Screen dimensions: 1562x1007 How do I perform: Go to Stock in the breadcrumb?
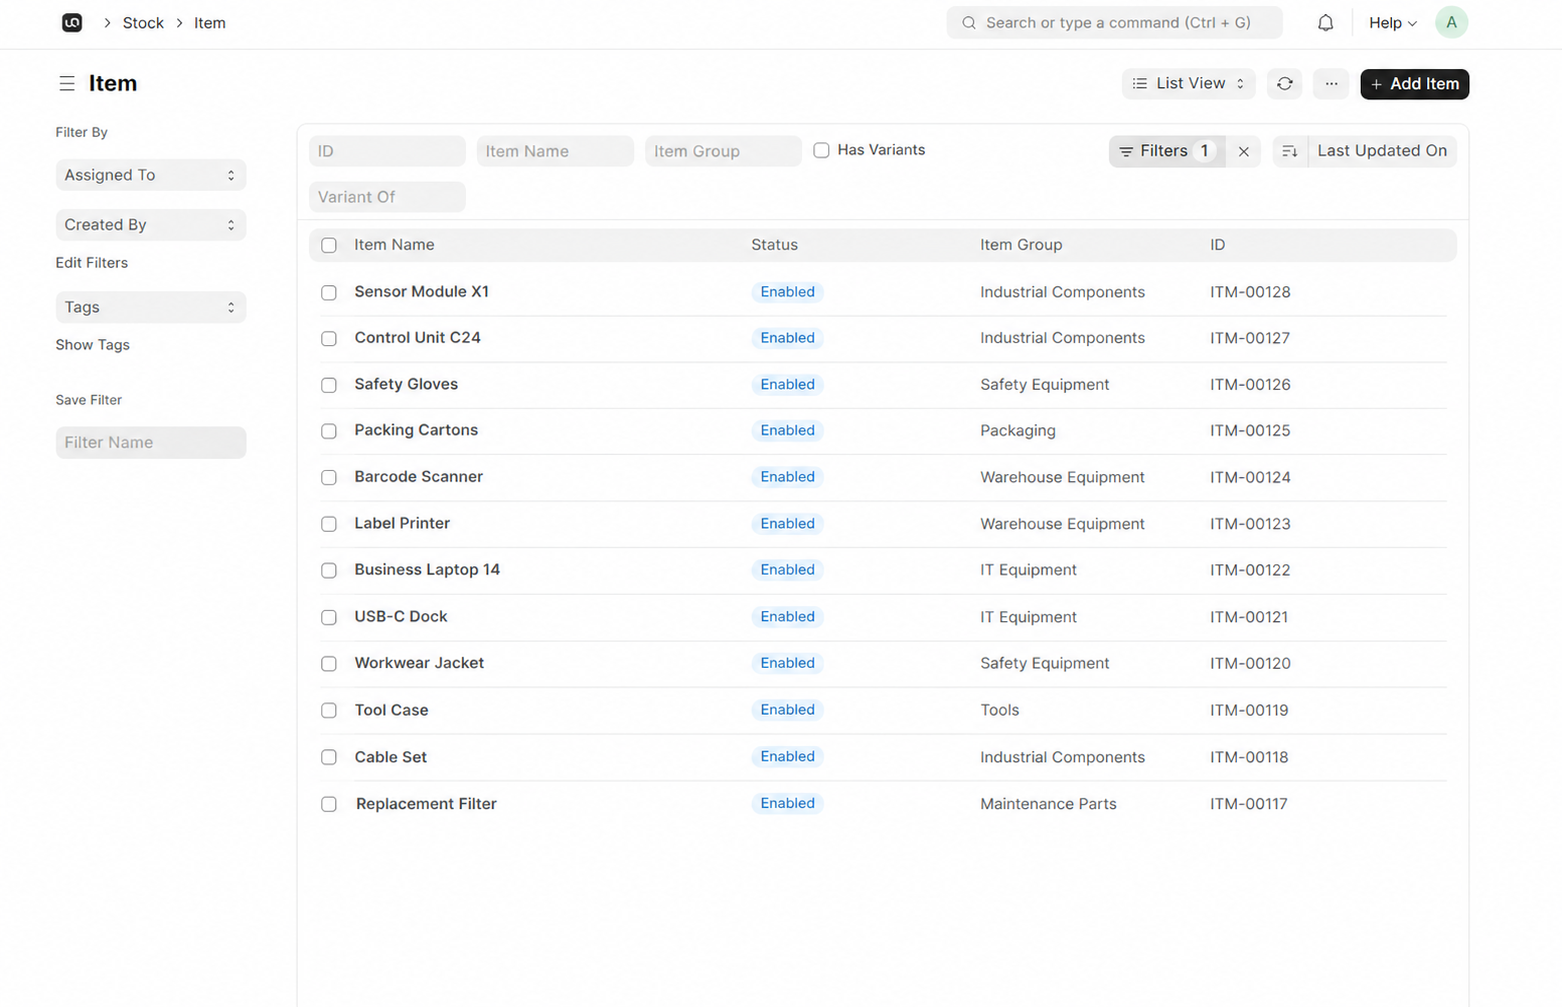click(x=143, y=23)
